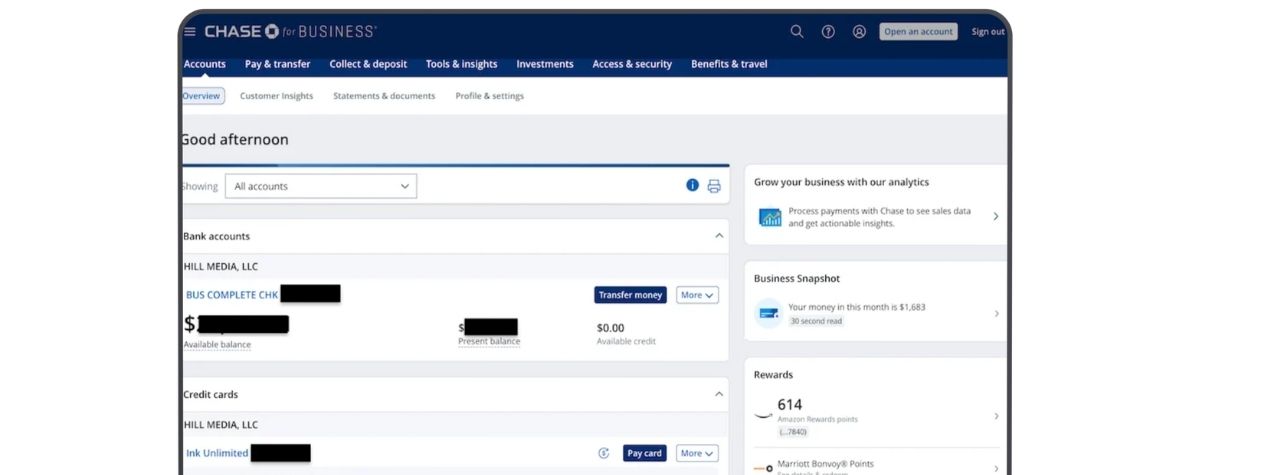Click the Open an account button
The image size is (1280, 475).
tap(918, 32)
